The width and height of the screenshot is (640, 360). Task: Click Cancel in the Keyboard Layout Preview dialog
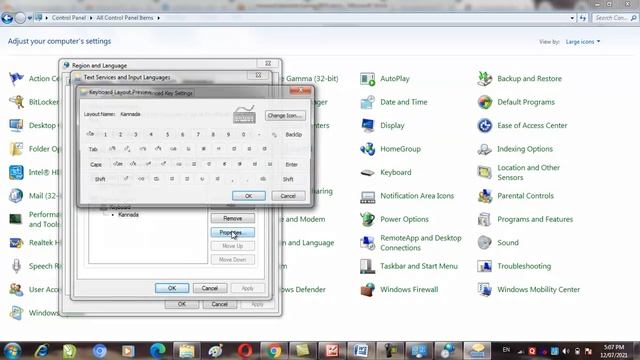288,196
